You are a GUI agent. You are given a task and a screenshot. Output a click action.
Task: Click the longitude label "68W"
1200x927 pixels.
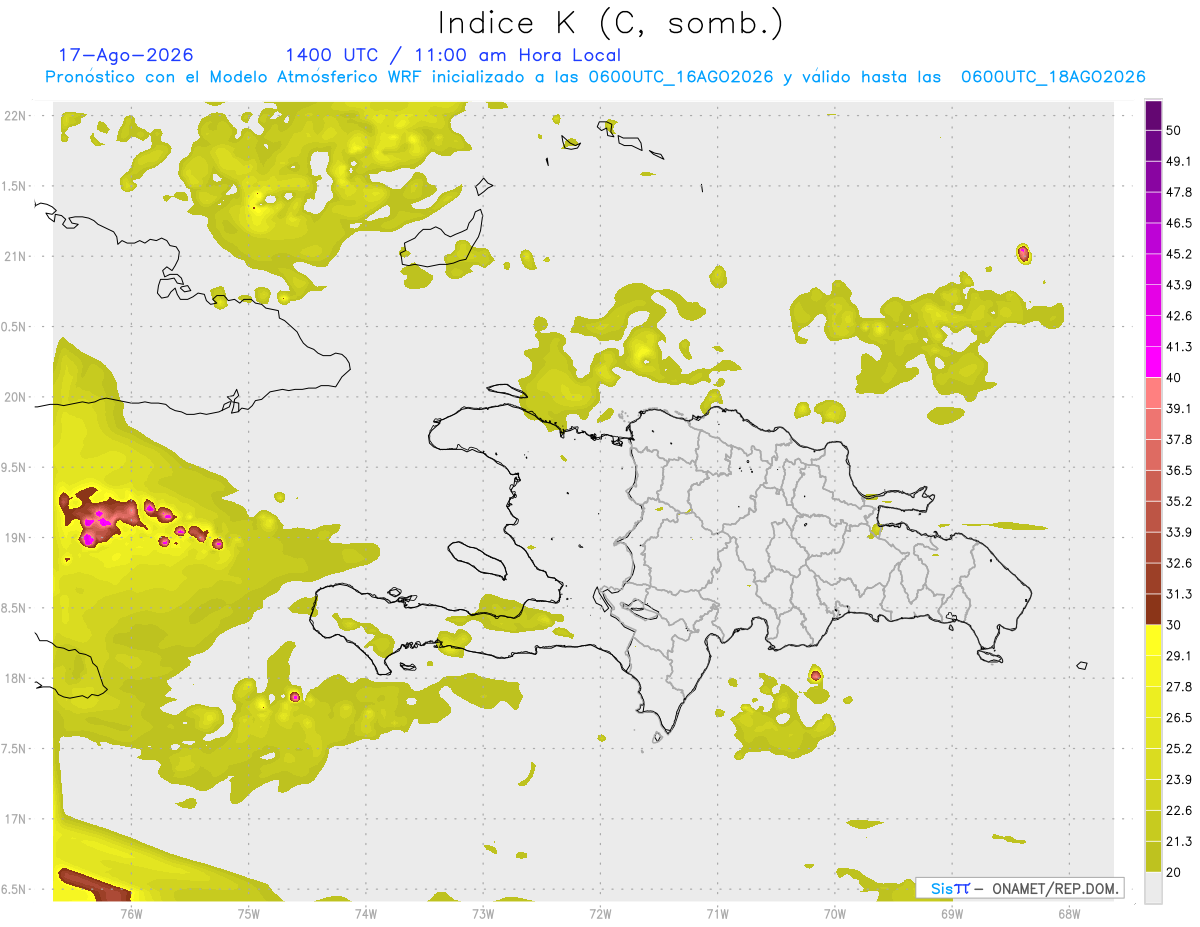coord(1068,914)
